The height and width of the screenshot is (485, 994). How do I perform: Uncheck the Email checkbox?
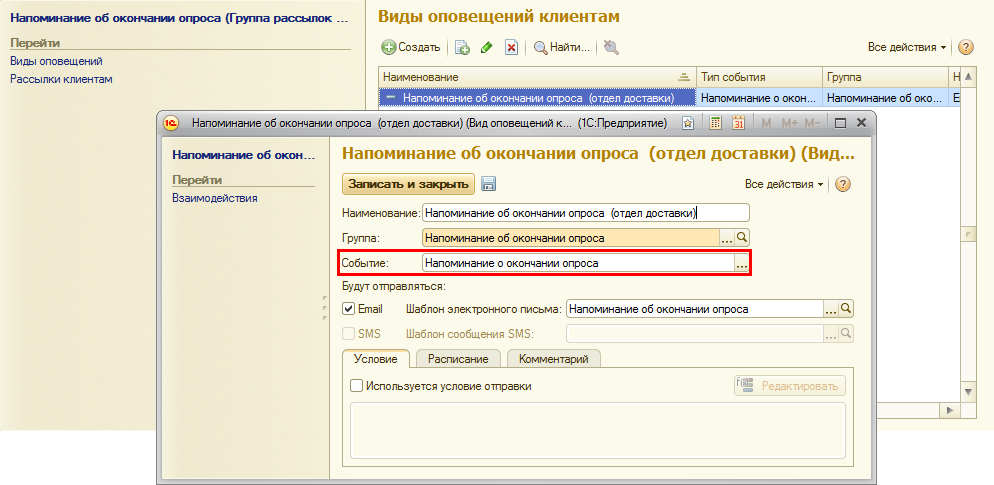pos(349,309)
